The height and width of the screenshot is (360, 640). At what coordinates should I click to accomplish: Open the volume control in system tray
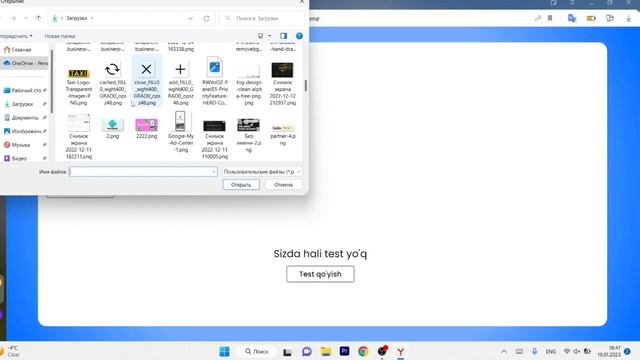click(577, 351)
